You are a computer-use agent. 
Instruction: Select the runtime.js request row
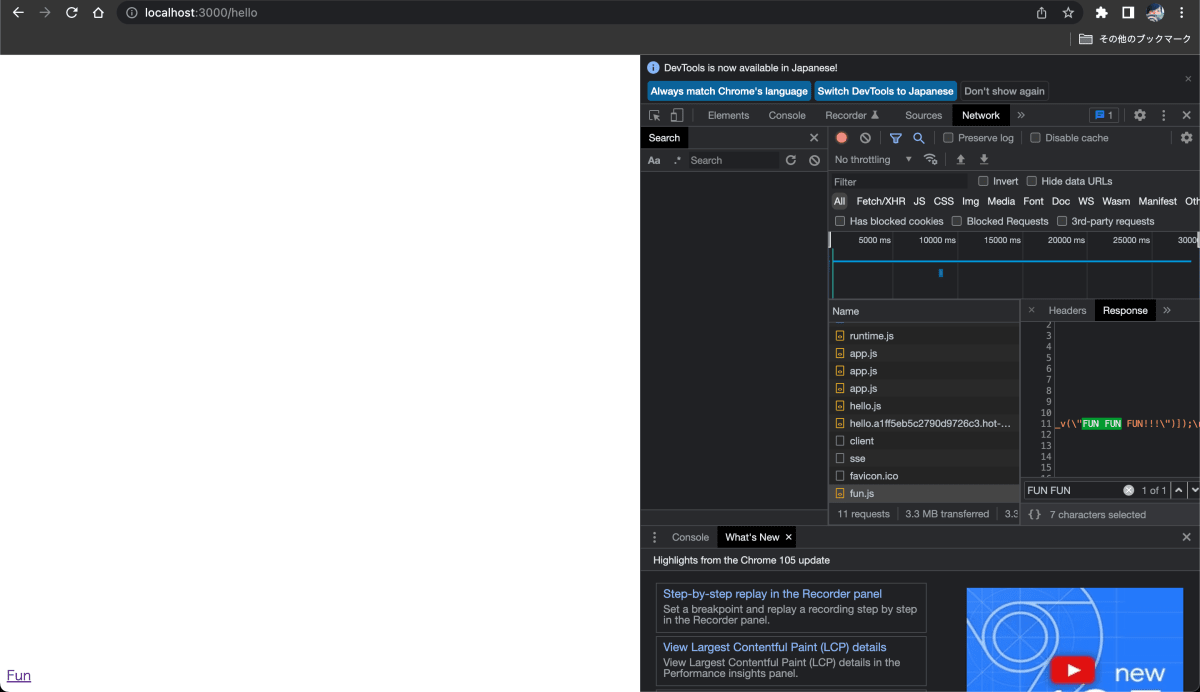(924, 336)
